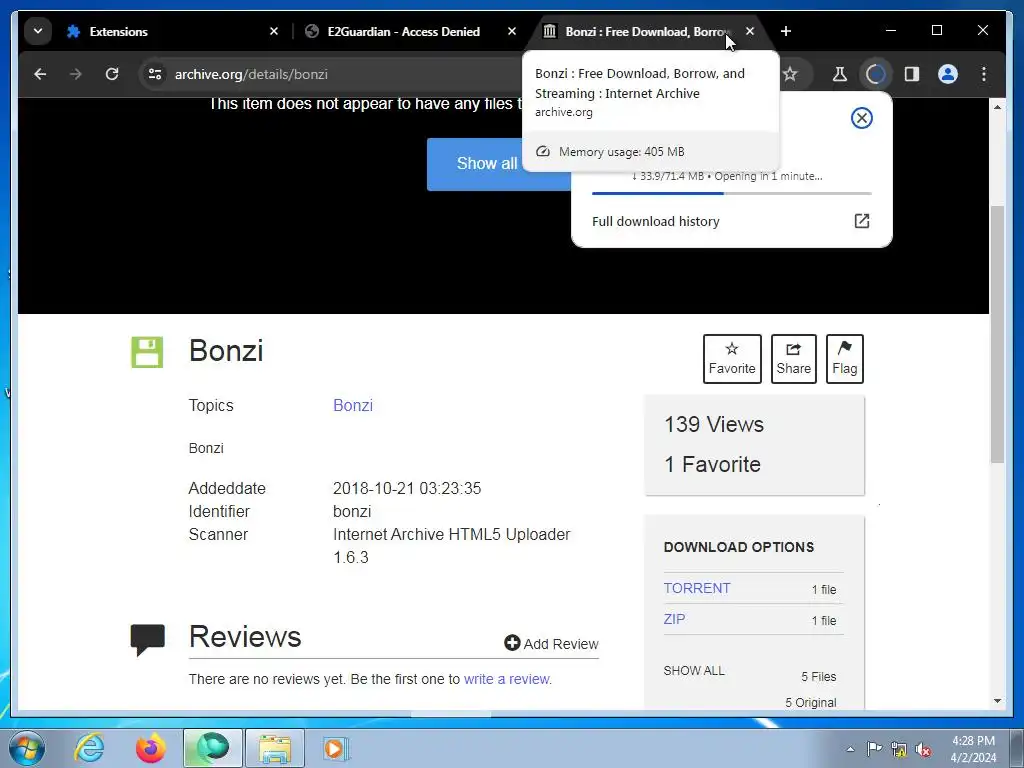Click the 5 Files count
1024x768 pixels.
point(819,677)
